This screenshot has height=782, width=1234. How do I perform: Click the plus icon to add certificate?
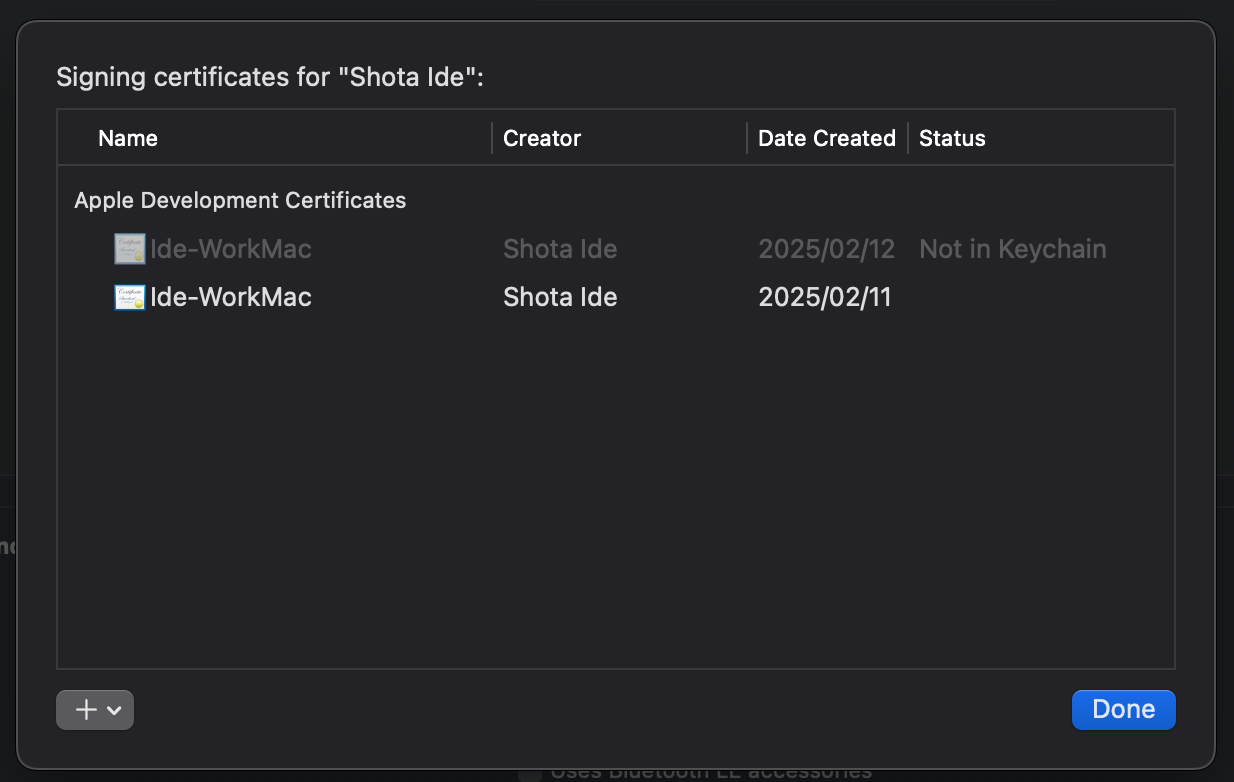point(87,710)
